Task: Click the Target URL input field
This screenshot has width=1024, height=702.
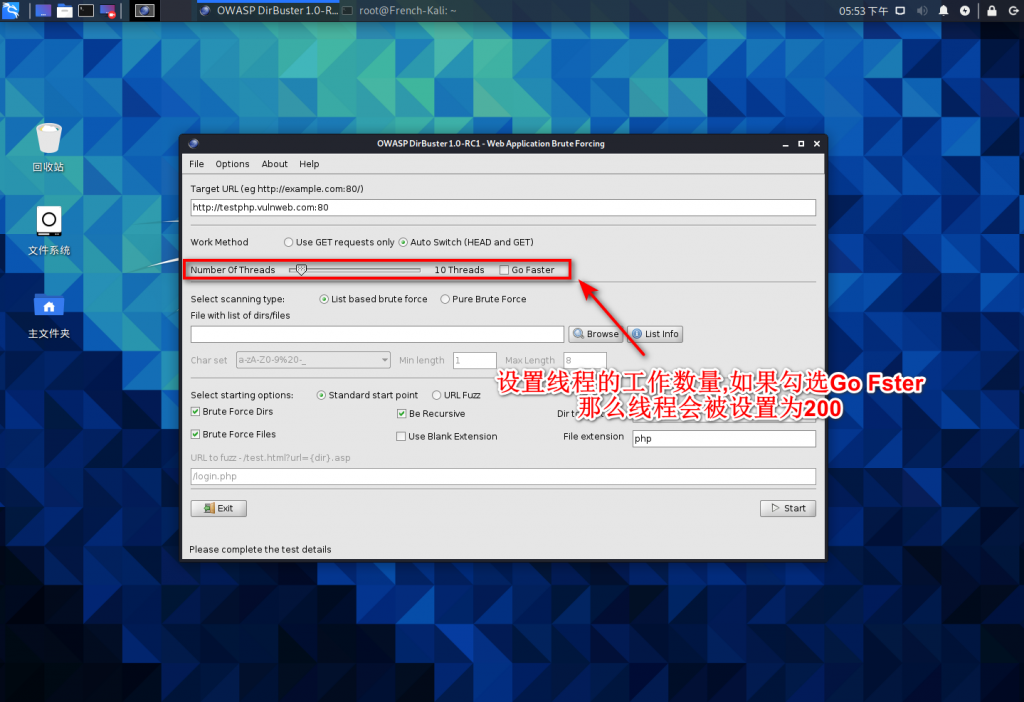Action: pos(503,208)
